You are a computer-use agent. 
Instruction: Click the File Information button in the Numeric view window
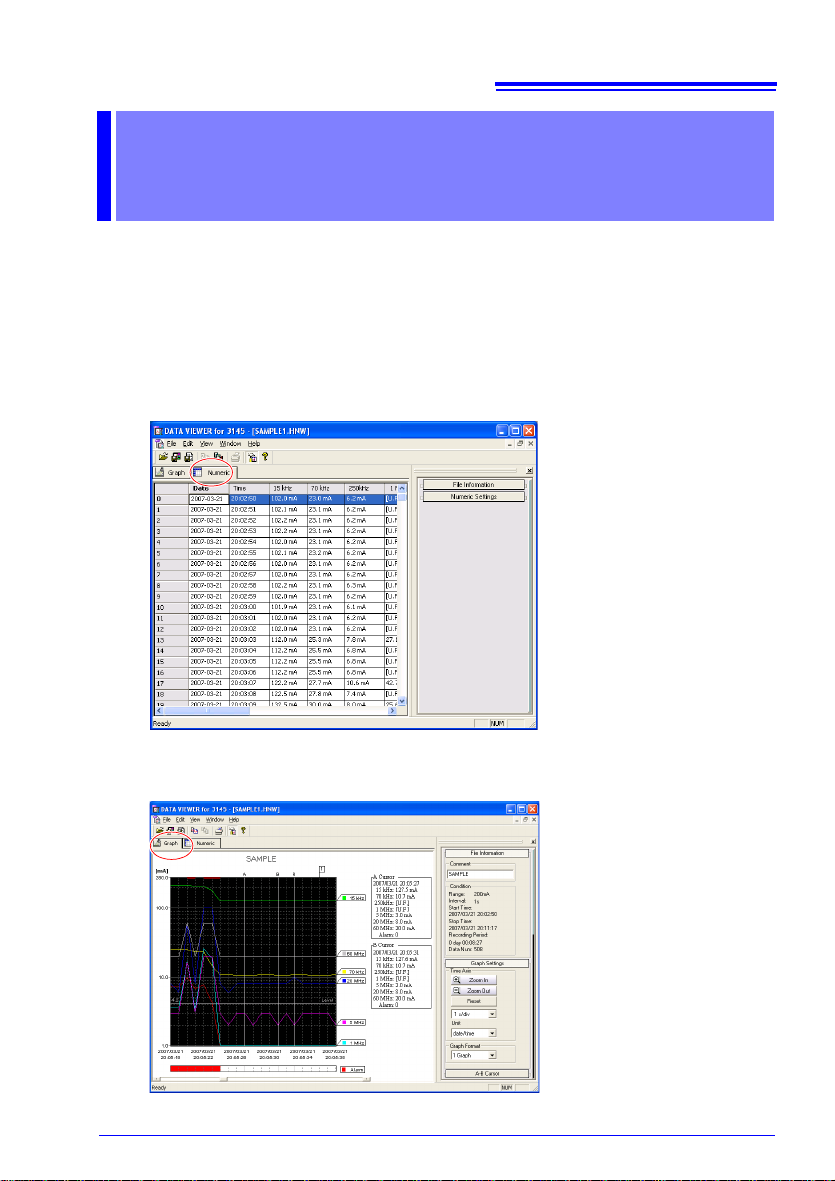[473, 485]
